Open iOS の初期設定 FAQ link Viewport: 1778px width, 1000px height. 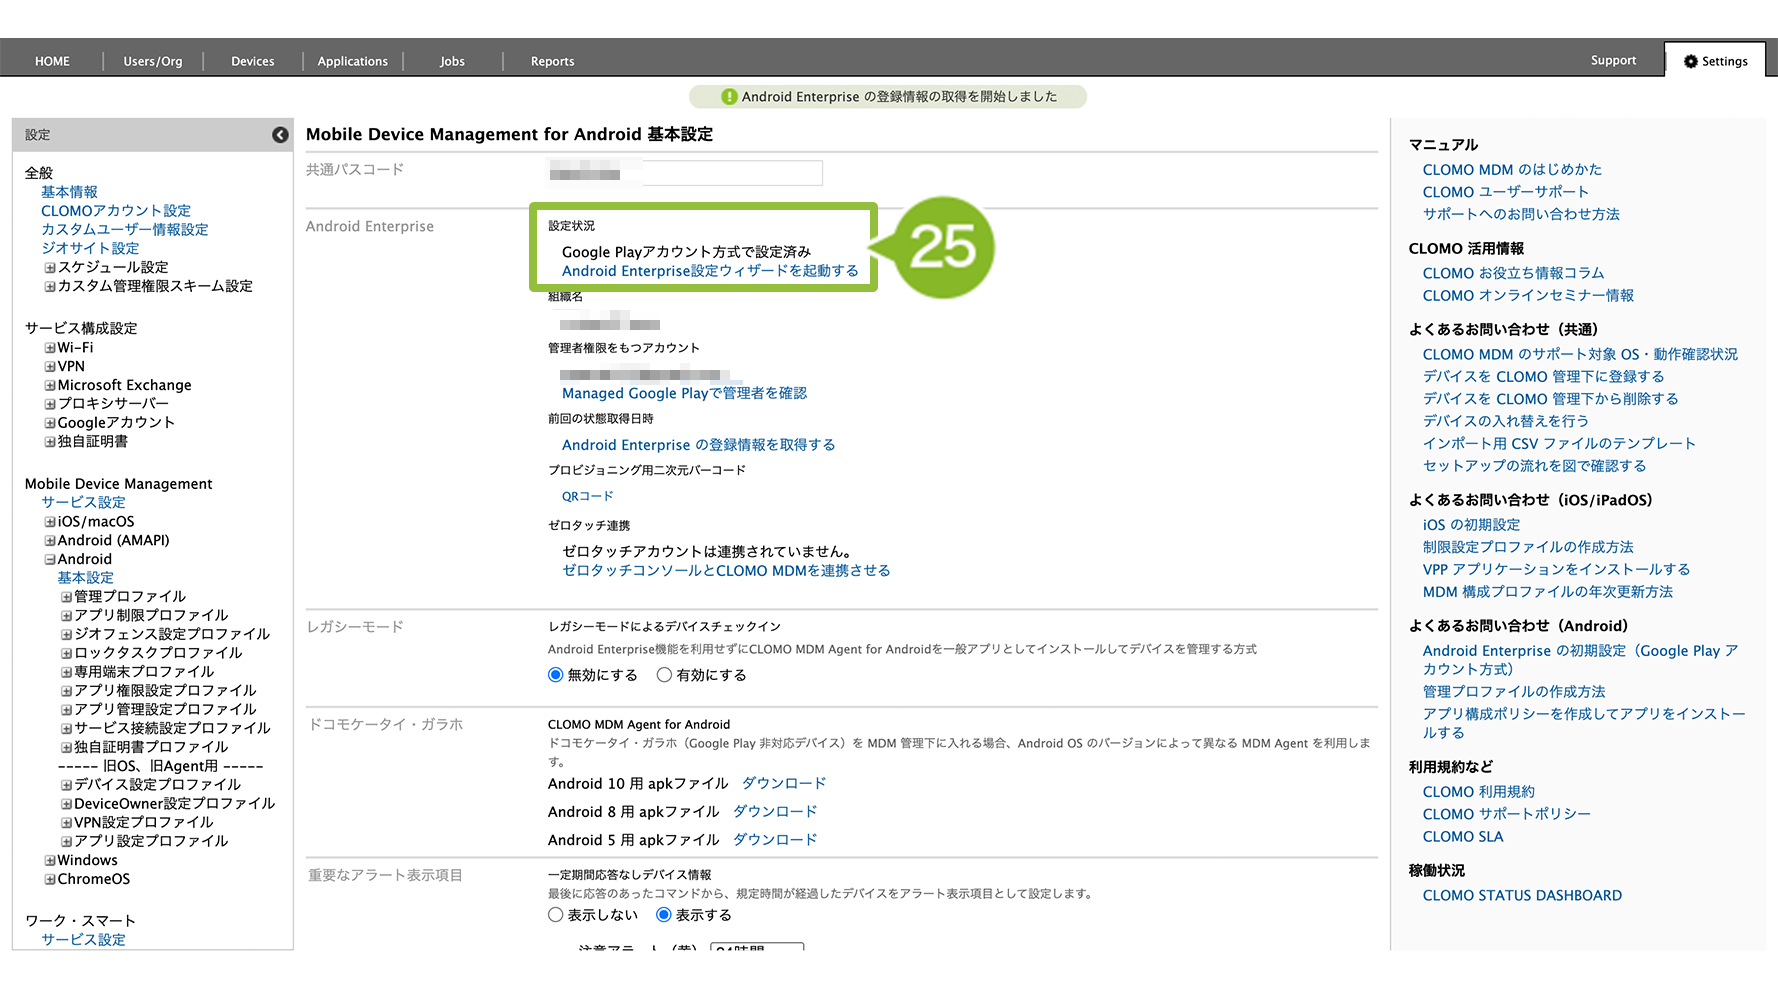(x=1471, y=525)
